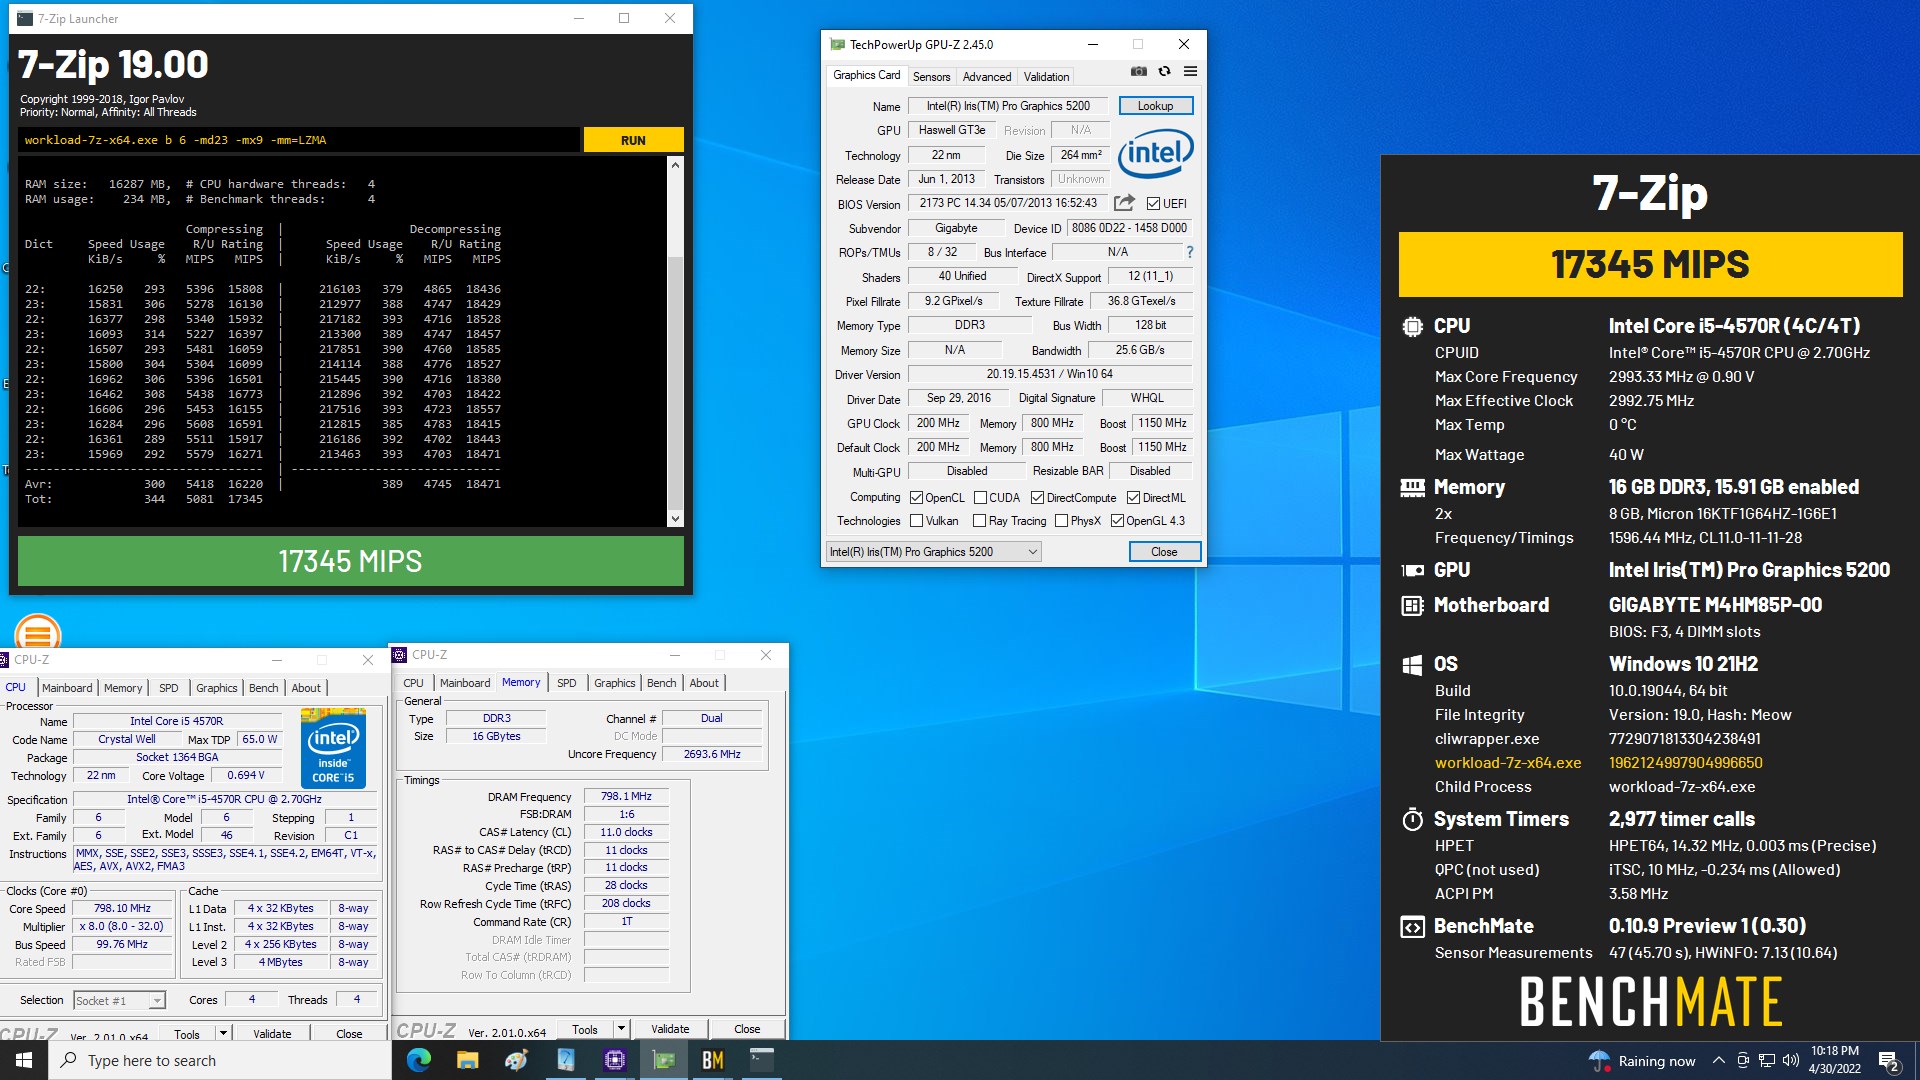
Task: Click the 7-Zip command line input field
Action: coord(298,140)
